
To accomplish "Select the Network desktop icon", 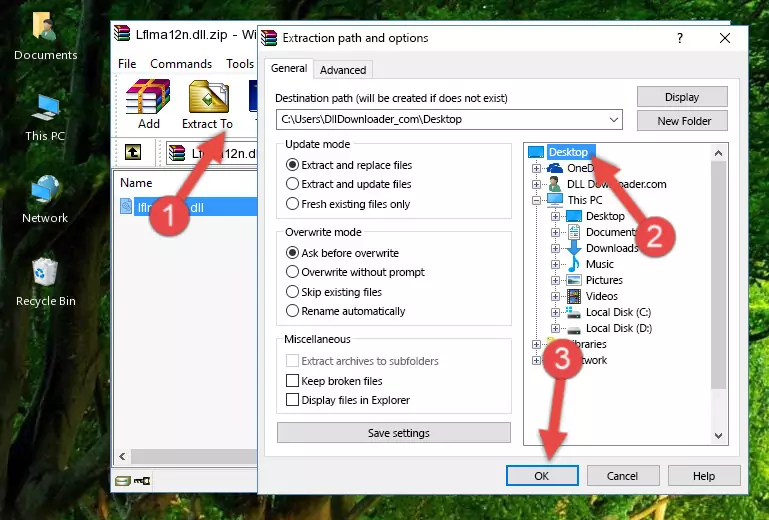I will [45, 189].
